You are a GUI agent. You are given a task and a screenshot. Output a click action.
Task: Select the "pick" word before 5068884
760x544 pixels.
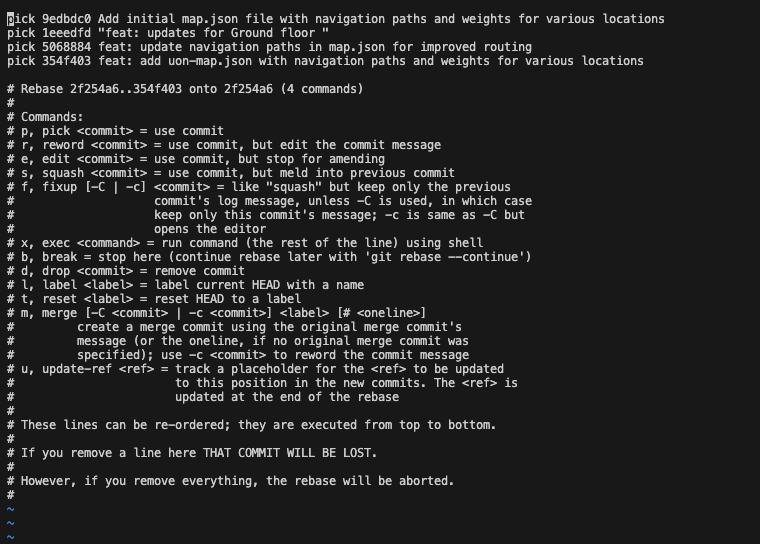[x=21, y=47]
